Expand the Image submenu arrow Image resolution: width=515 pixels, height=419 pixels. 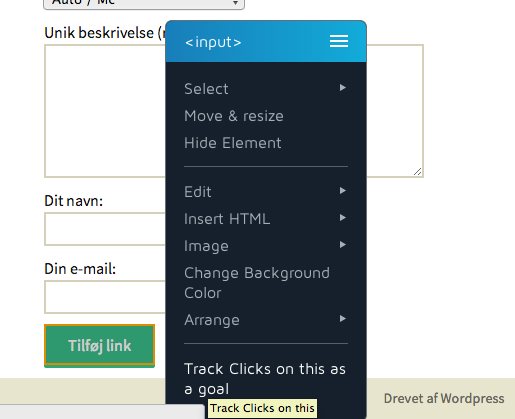343,245
